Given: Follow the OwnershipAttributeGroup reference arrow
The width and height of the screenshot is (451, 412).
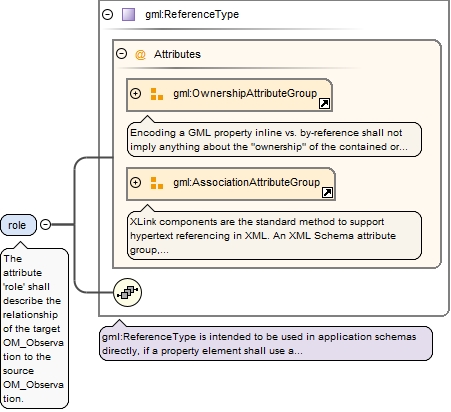Looking at the screenshot, I should [324, 104].
